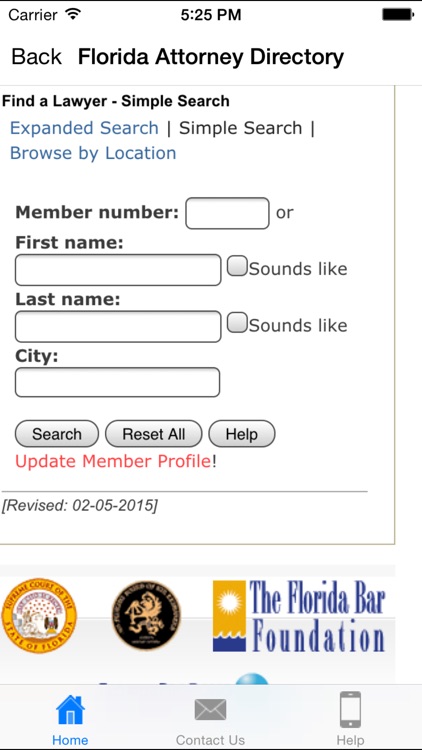Tap the battery indicator icon
The width and height of the screenshot is (422, 750).
pyautogui.click(x=398, y=14)
